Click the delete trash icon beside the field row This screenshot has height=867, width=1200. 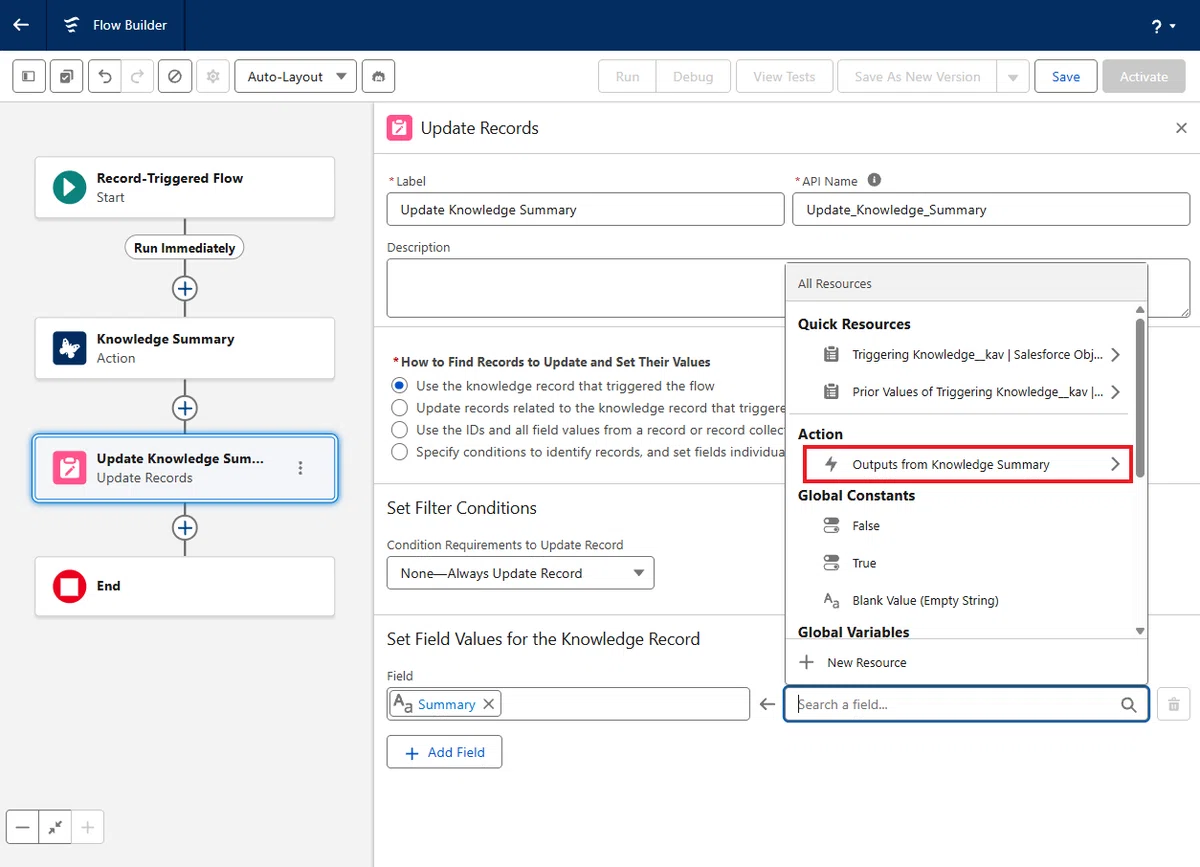(1174, 704)
